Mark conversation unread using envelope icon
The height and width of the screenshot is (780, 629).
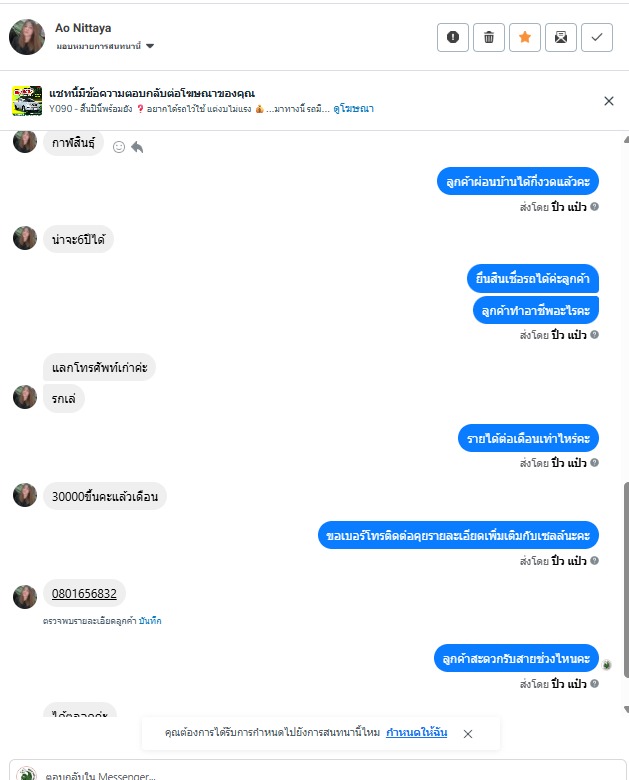(x=561, y=37)
